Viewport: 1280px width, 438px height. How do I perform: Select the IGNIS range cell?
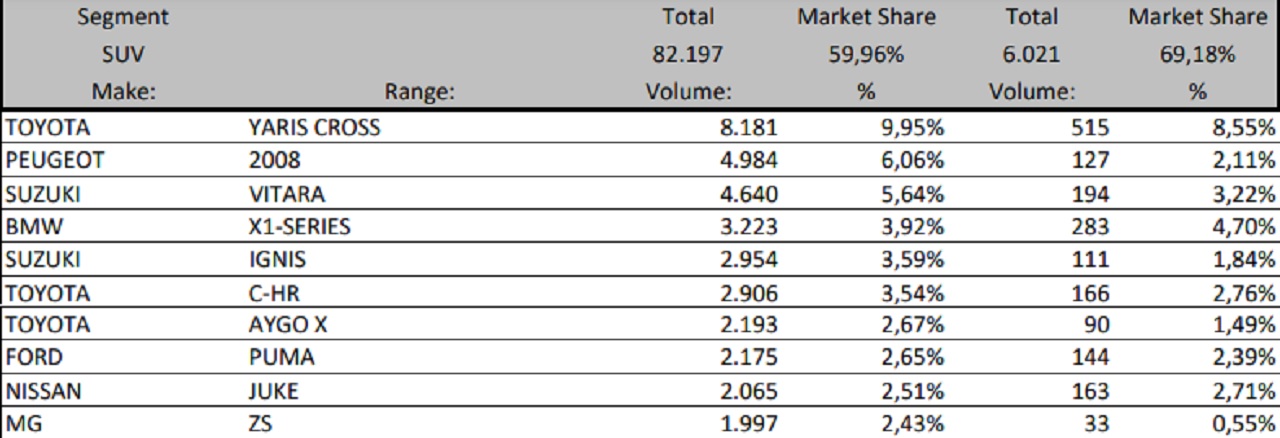[x=276, y=260]
